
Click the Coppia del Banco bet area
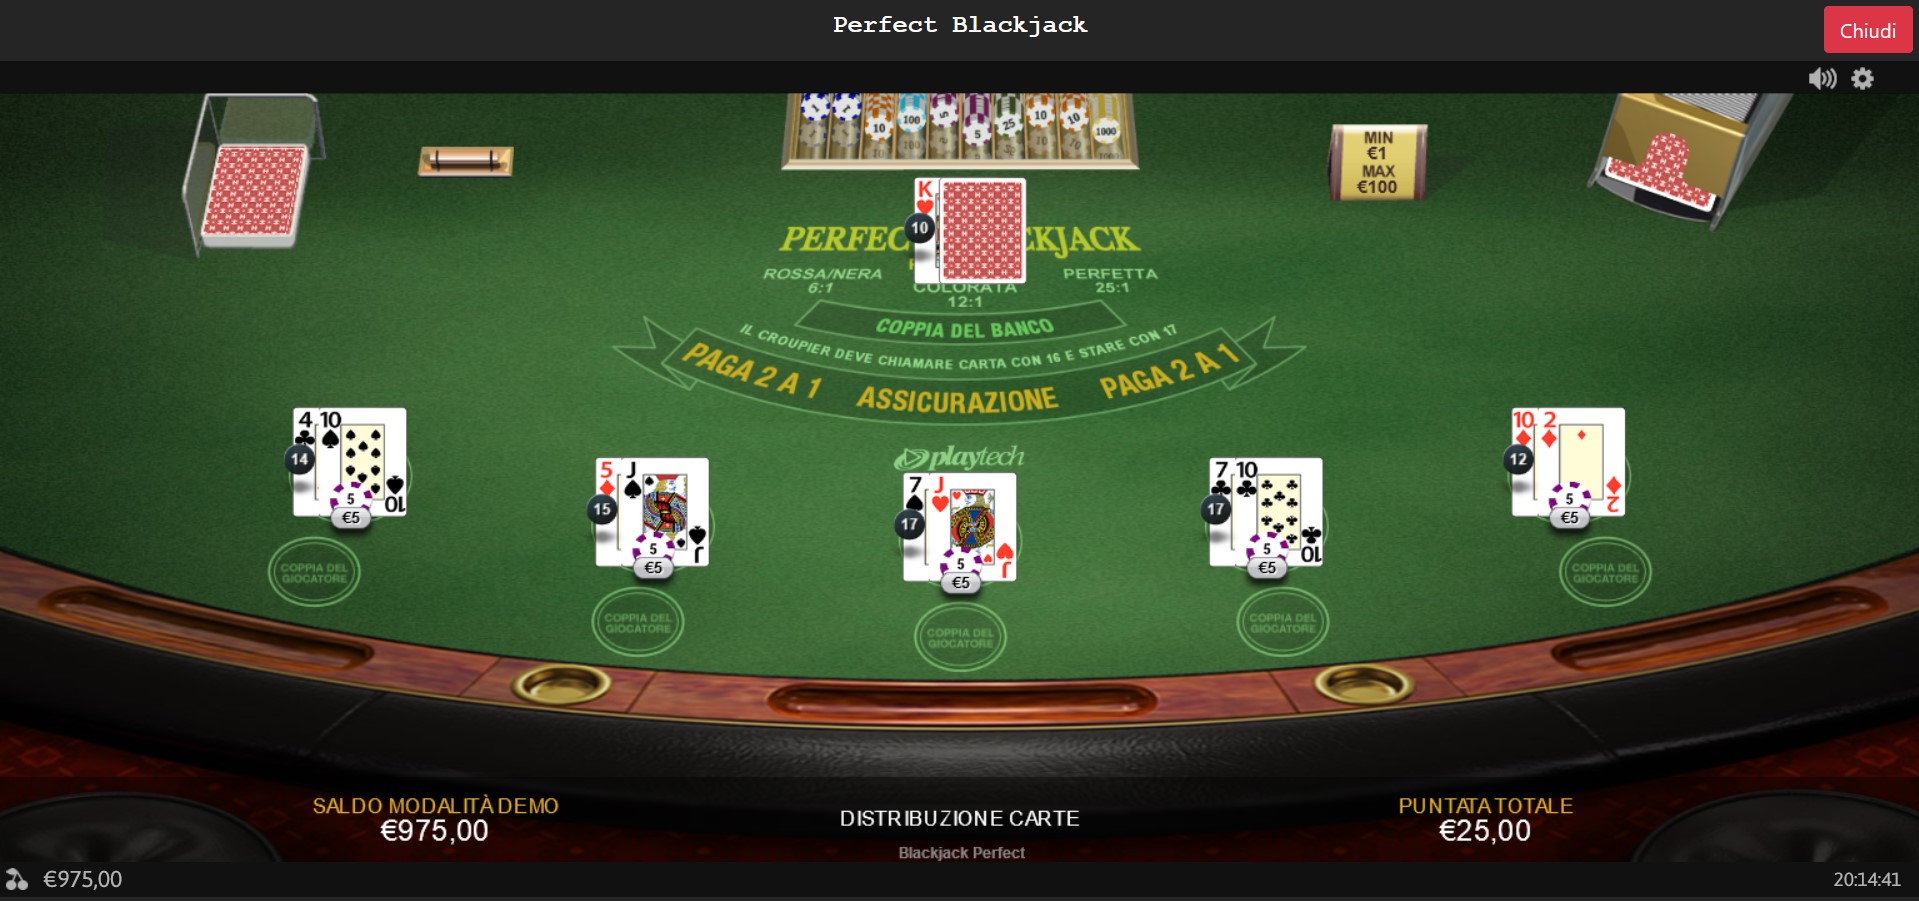964,328
